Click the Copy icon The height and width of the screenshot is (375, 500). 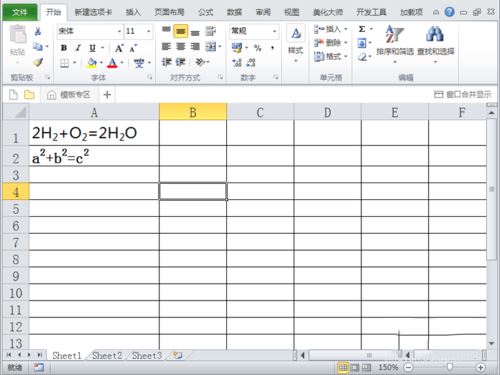point(38,47)
